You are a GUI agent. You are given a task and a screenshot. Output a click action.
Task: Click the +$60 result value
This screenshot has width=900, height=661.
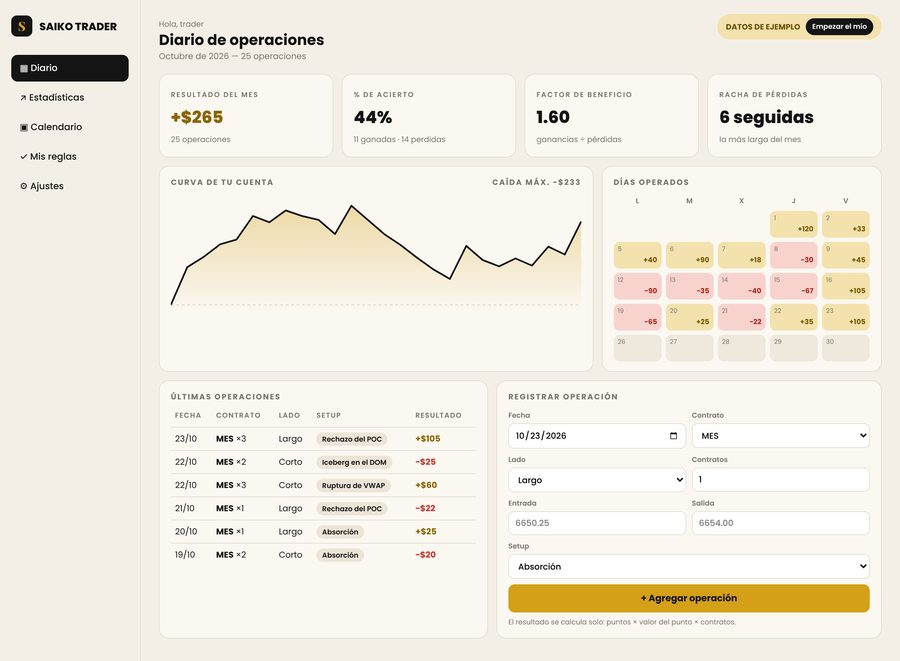[x=426, y=485]
